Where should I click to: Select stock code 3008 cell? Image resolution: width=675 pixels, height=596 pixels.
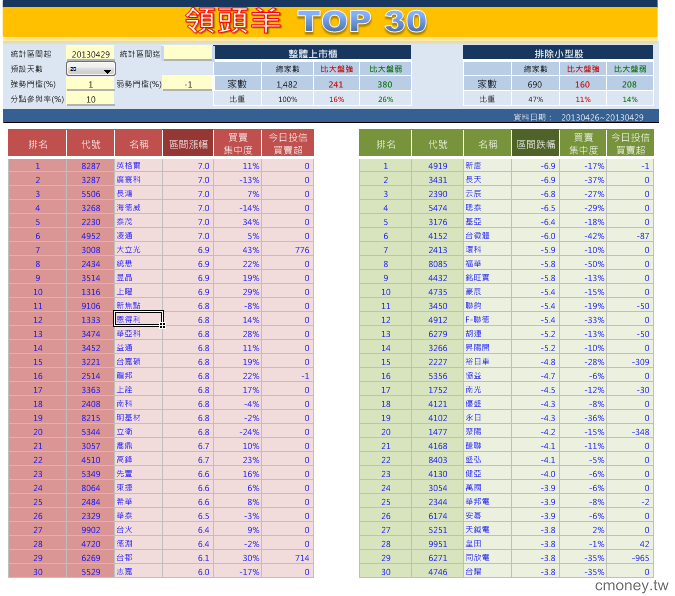pyautogui.click(x=90, y=250)
